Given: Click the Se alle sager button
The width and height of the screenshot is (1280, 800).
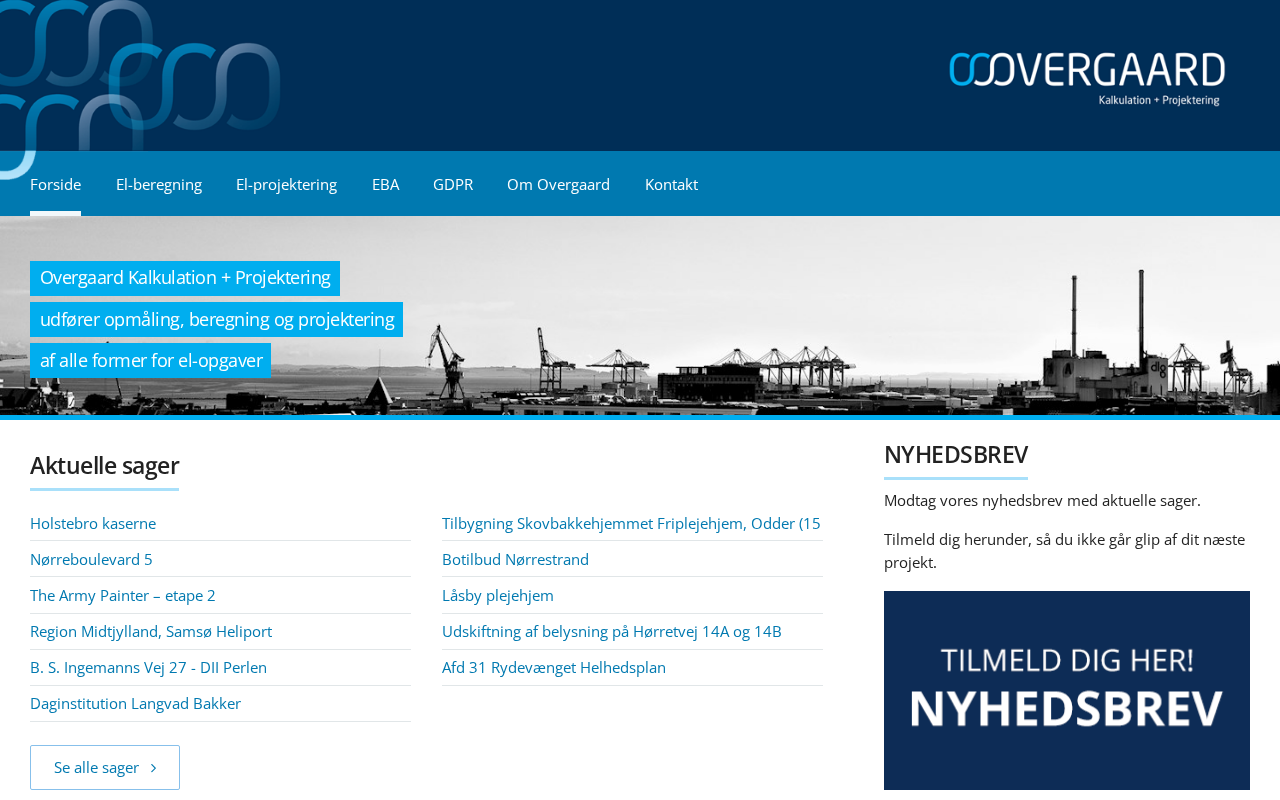Looking at the screenshot, I should [x=105, y=767].
